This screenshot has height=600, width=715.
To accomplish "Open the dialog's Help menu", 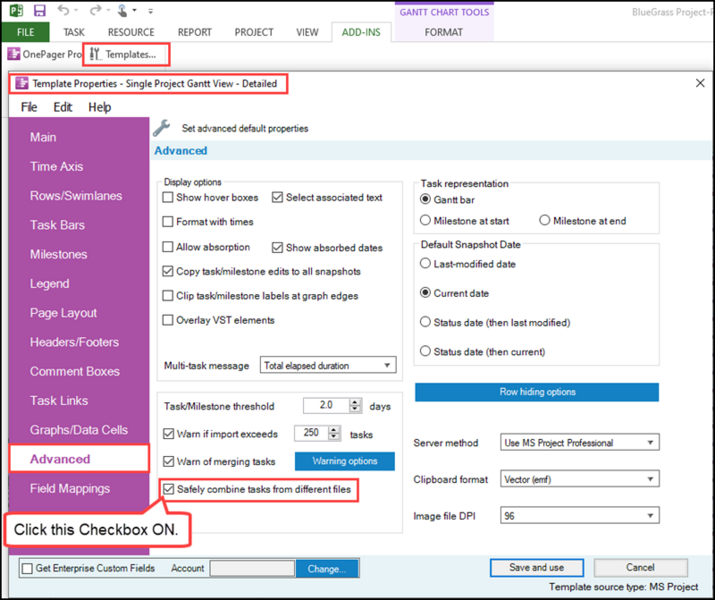I will click(x=99, y=107).
